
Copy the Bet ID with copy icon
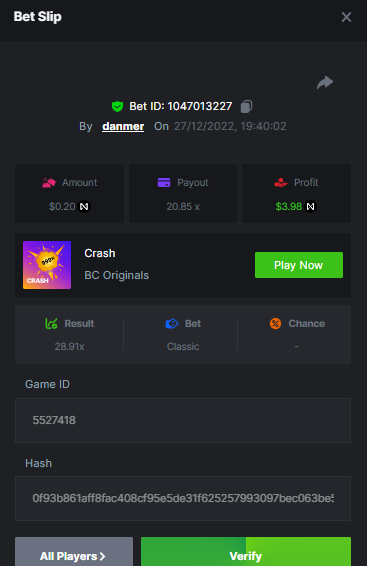click(x=246, y=106)
